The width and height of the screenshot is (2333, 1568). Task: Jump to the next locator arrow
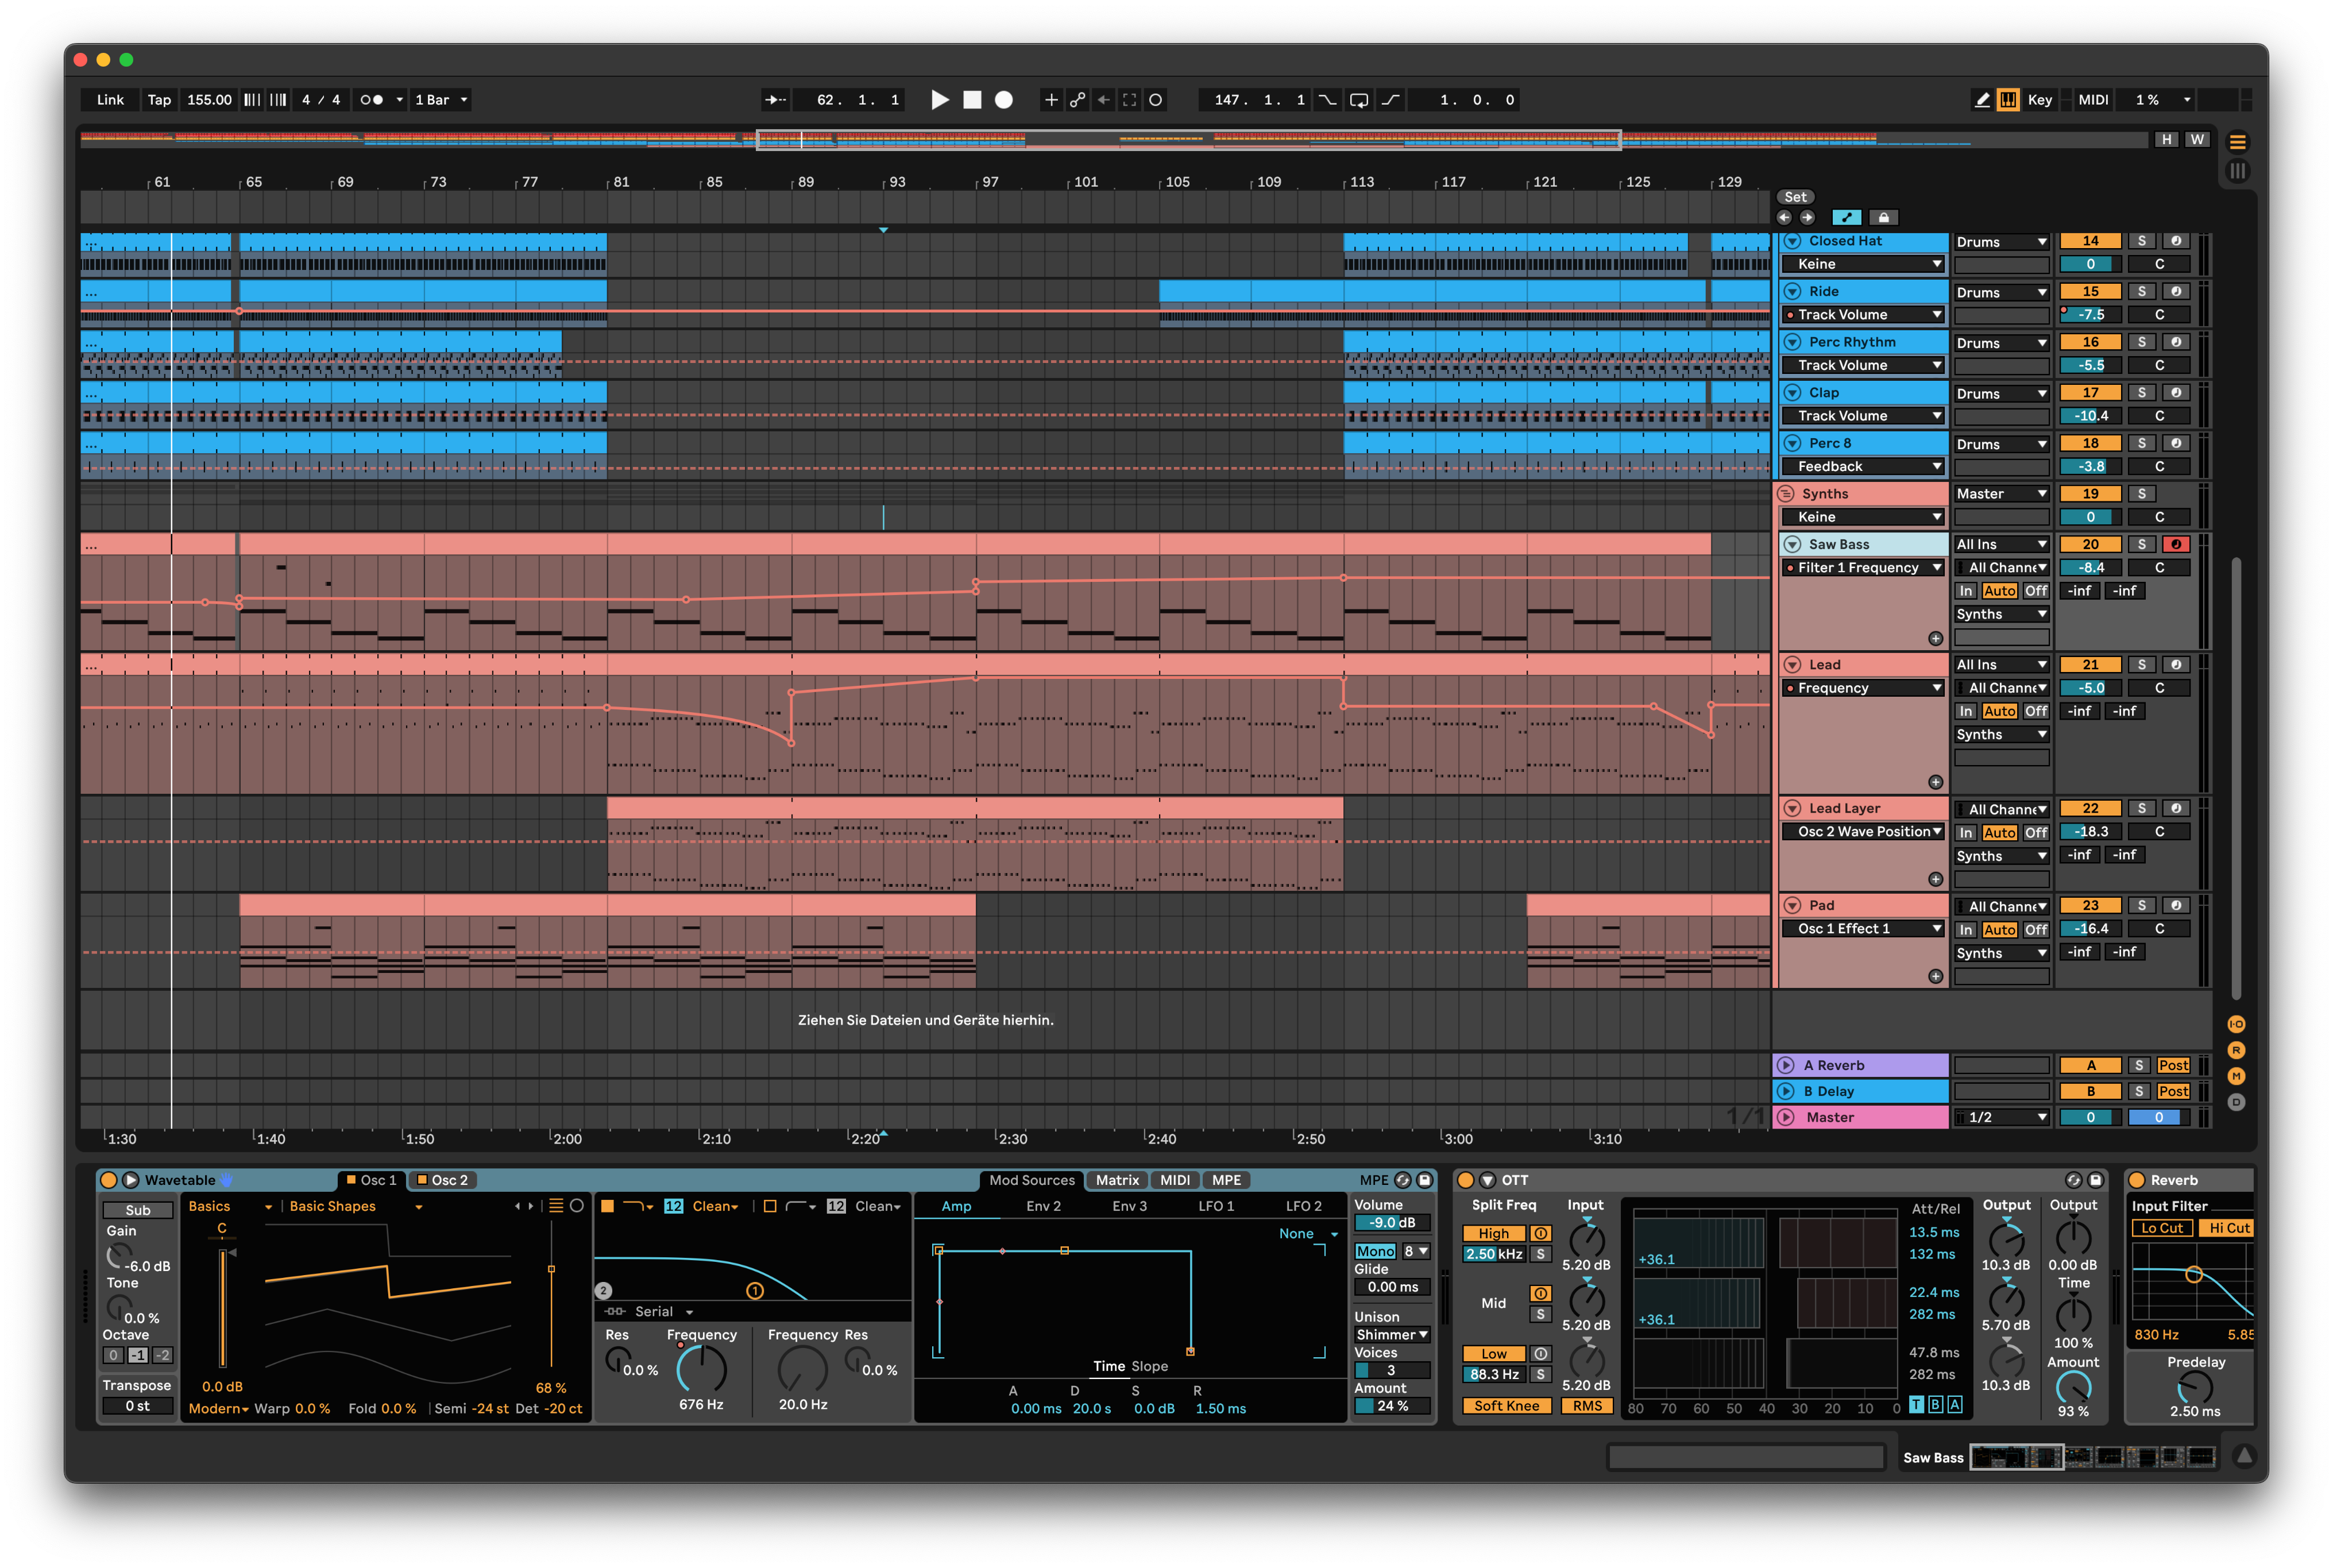[1807, 217]
